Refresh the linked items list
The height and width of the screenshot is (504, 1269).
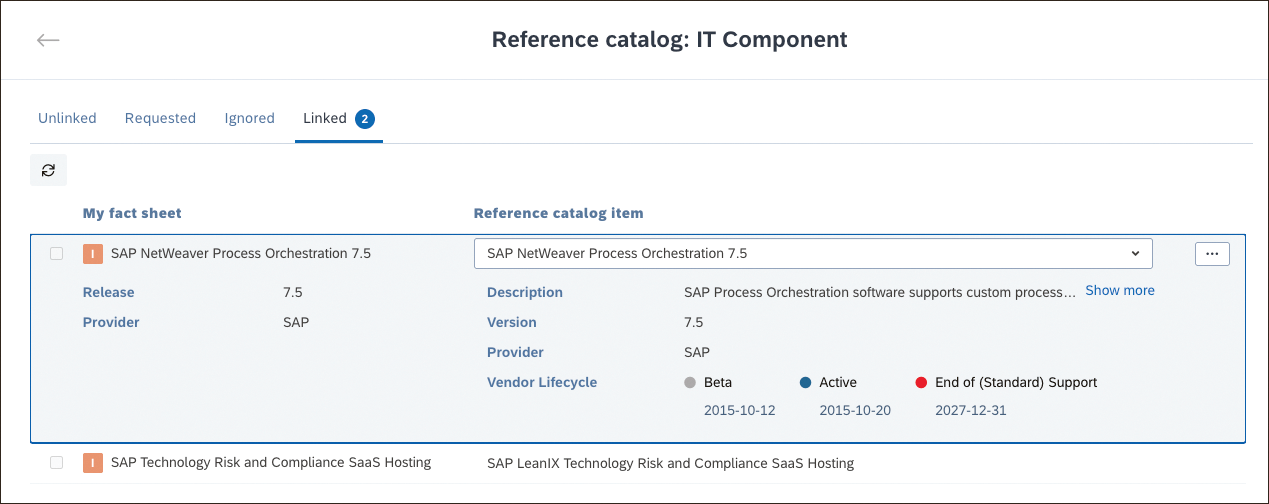48,170
